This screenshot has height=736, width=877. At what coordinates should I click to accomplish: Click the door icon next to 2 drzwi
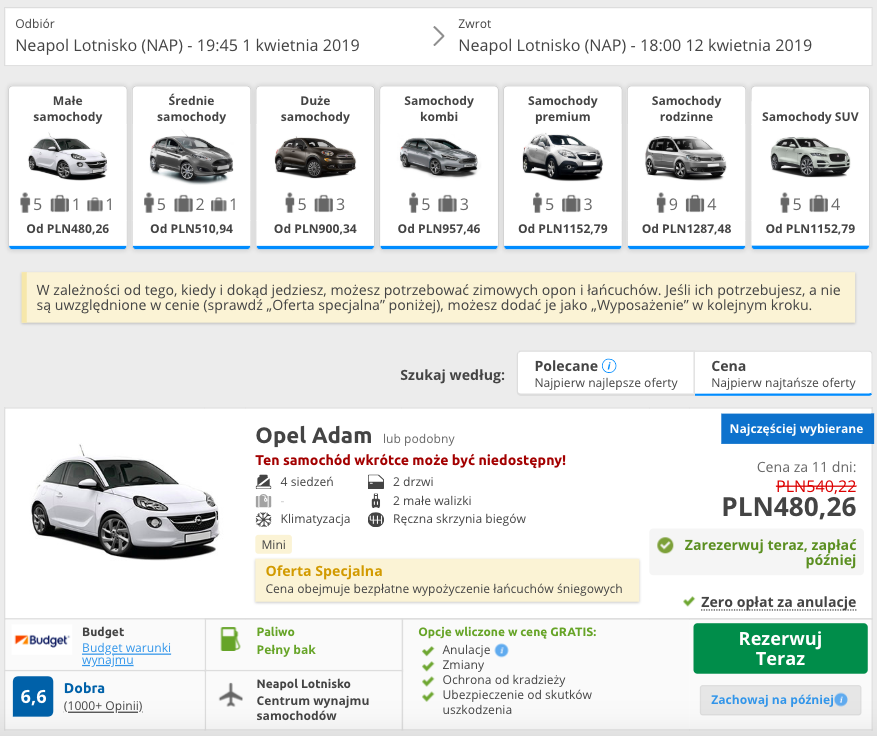coord(375,480)
